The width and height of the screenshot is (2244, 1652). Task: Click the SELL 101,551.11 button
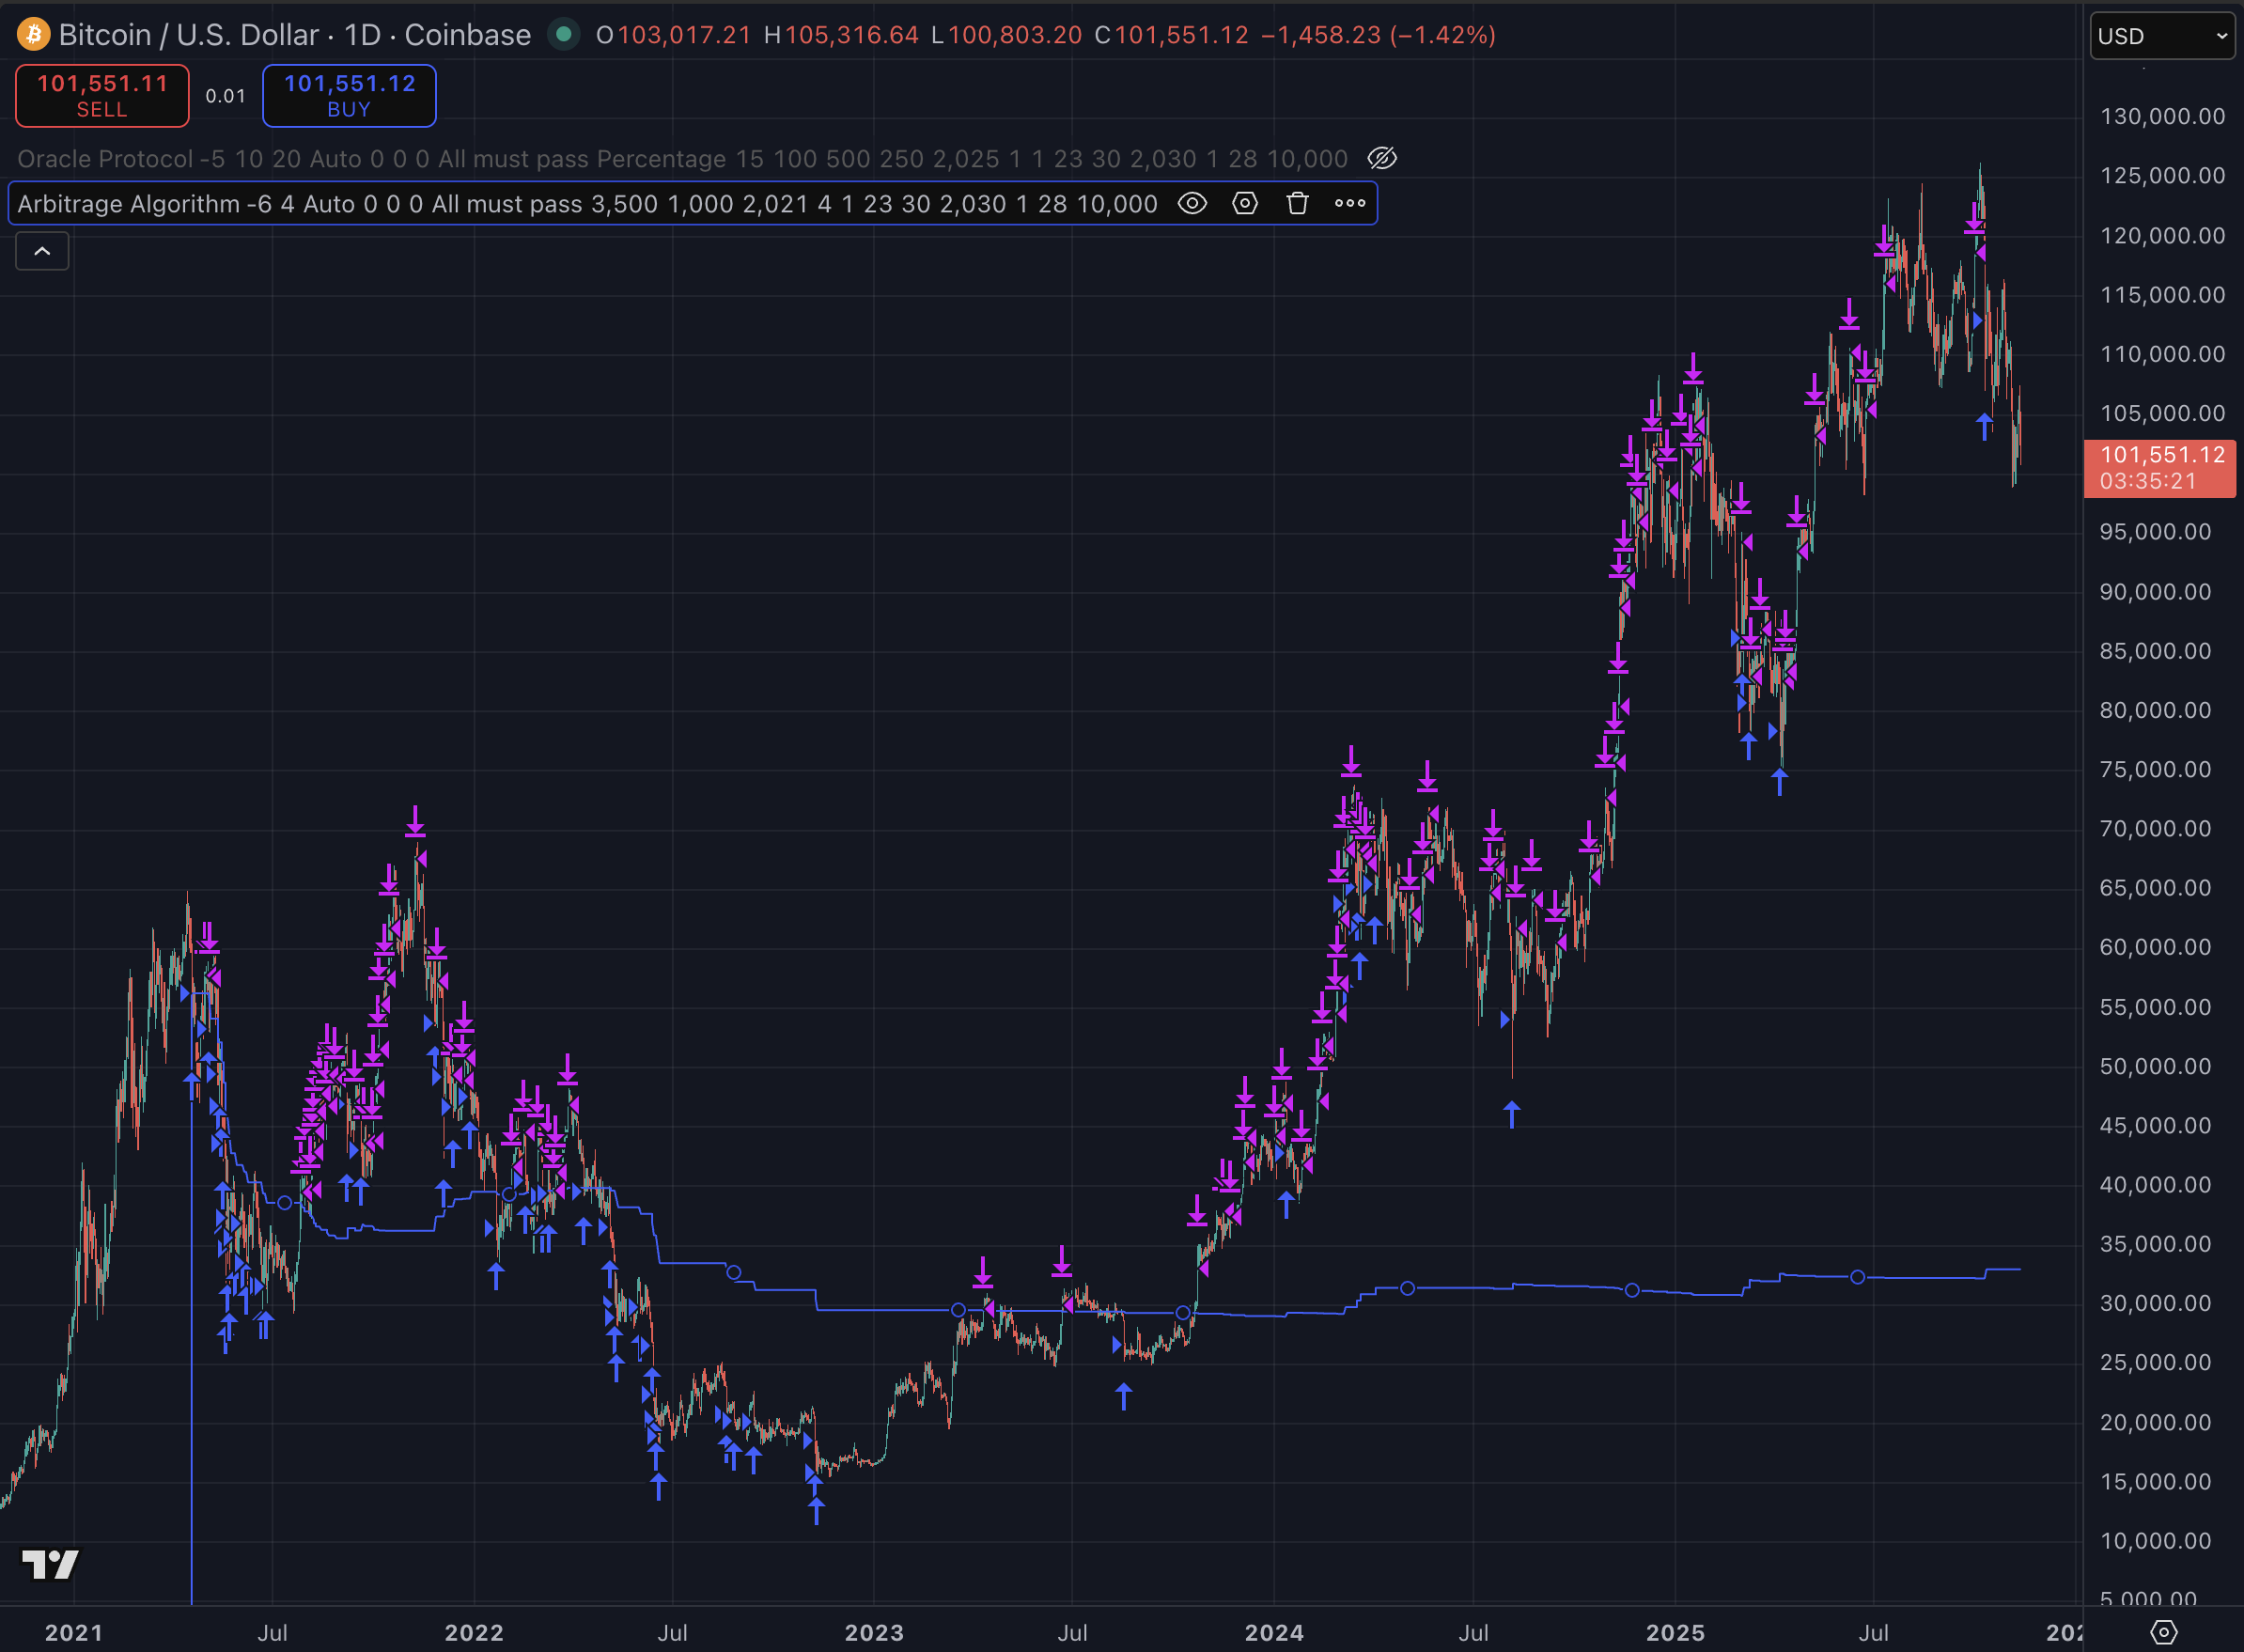[x=102, y=96]
